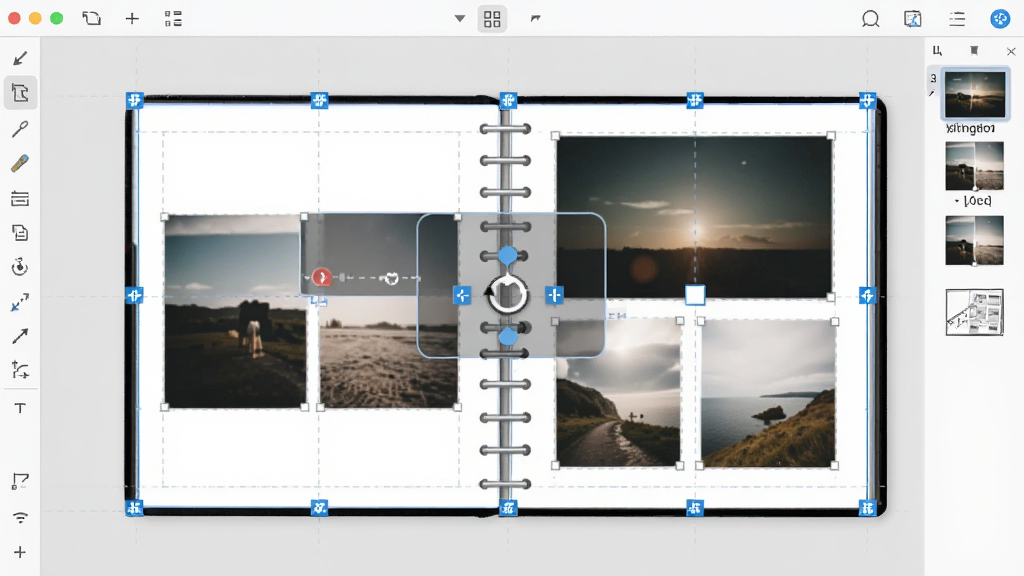Pick the diagonal line arrow tool
This screenshot has height=576, width=1024.
(x=20, y=336)
